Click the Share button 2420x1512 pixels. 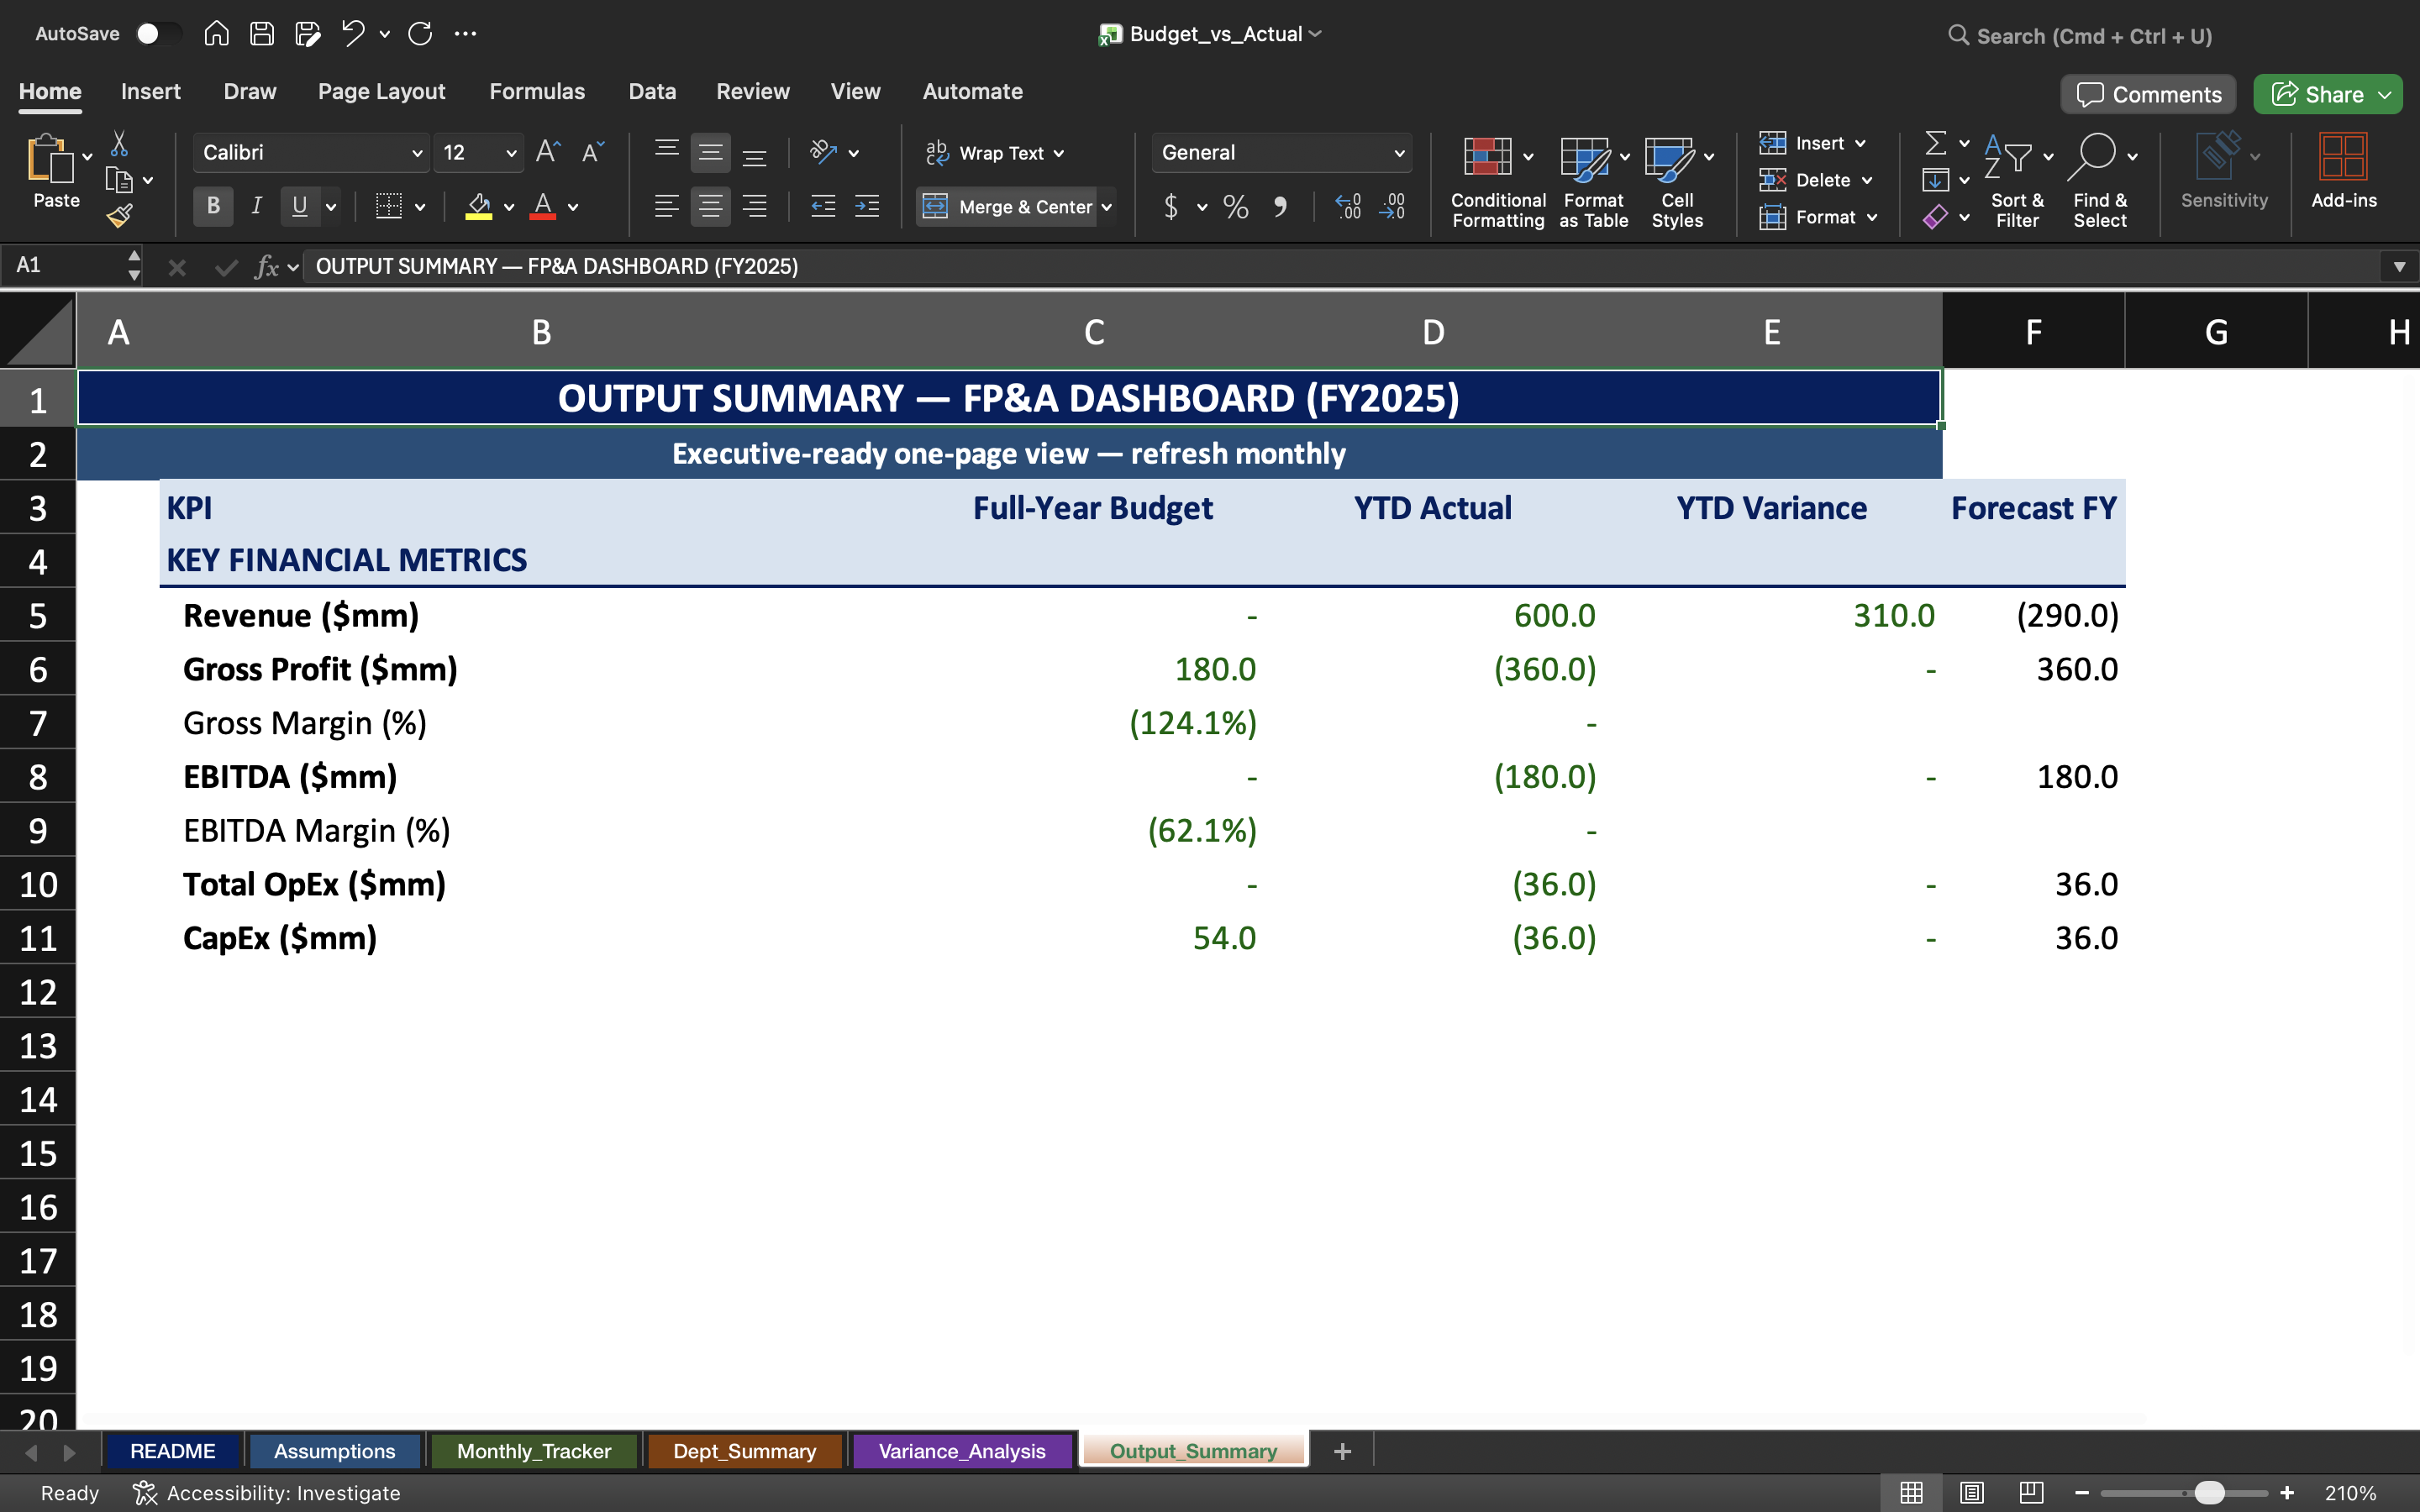pos(2328,94)
